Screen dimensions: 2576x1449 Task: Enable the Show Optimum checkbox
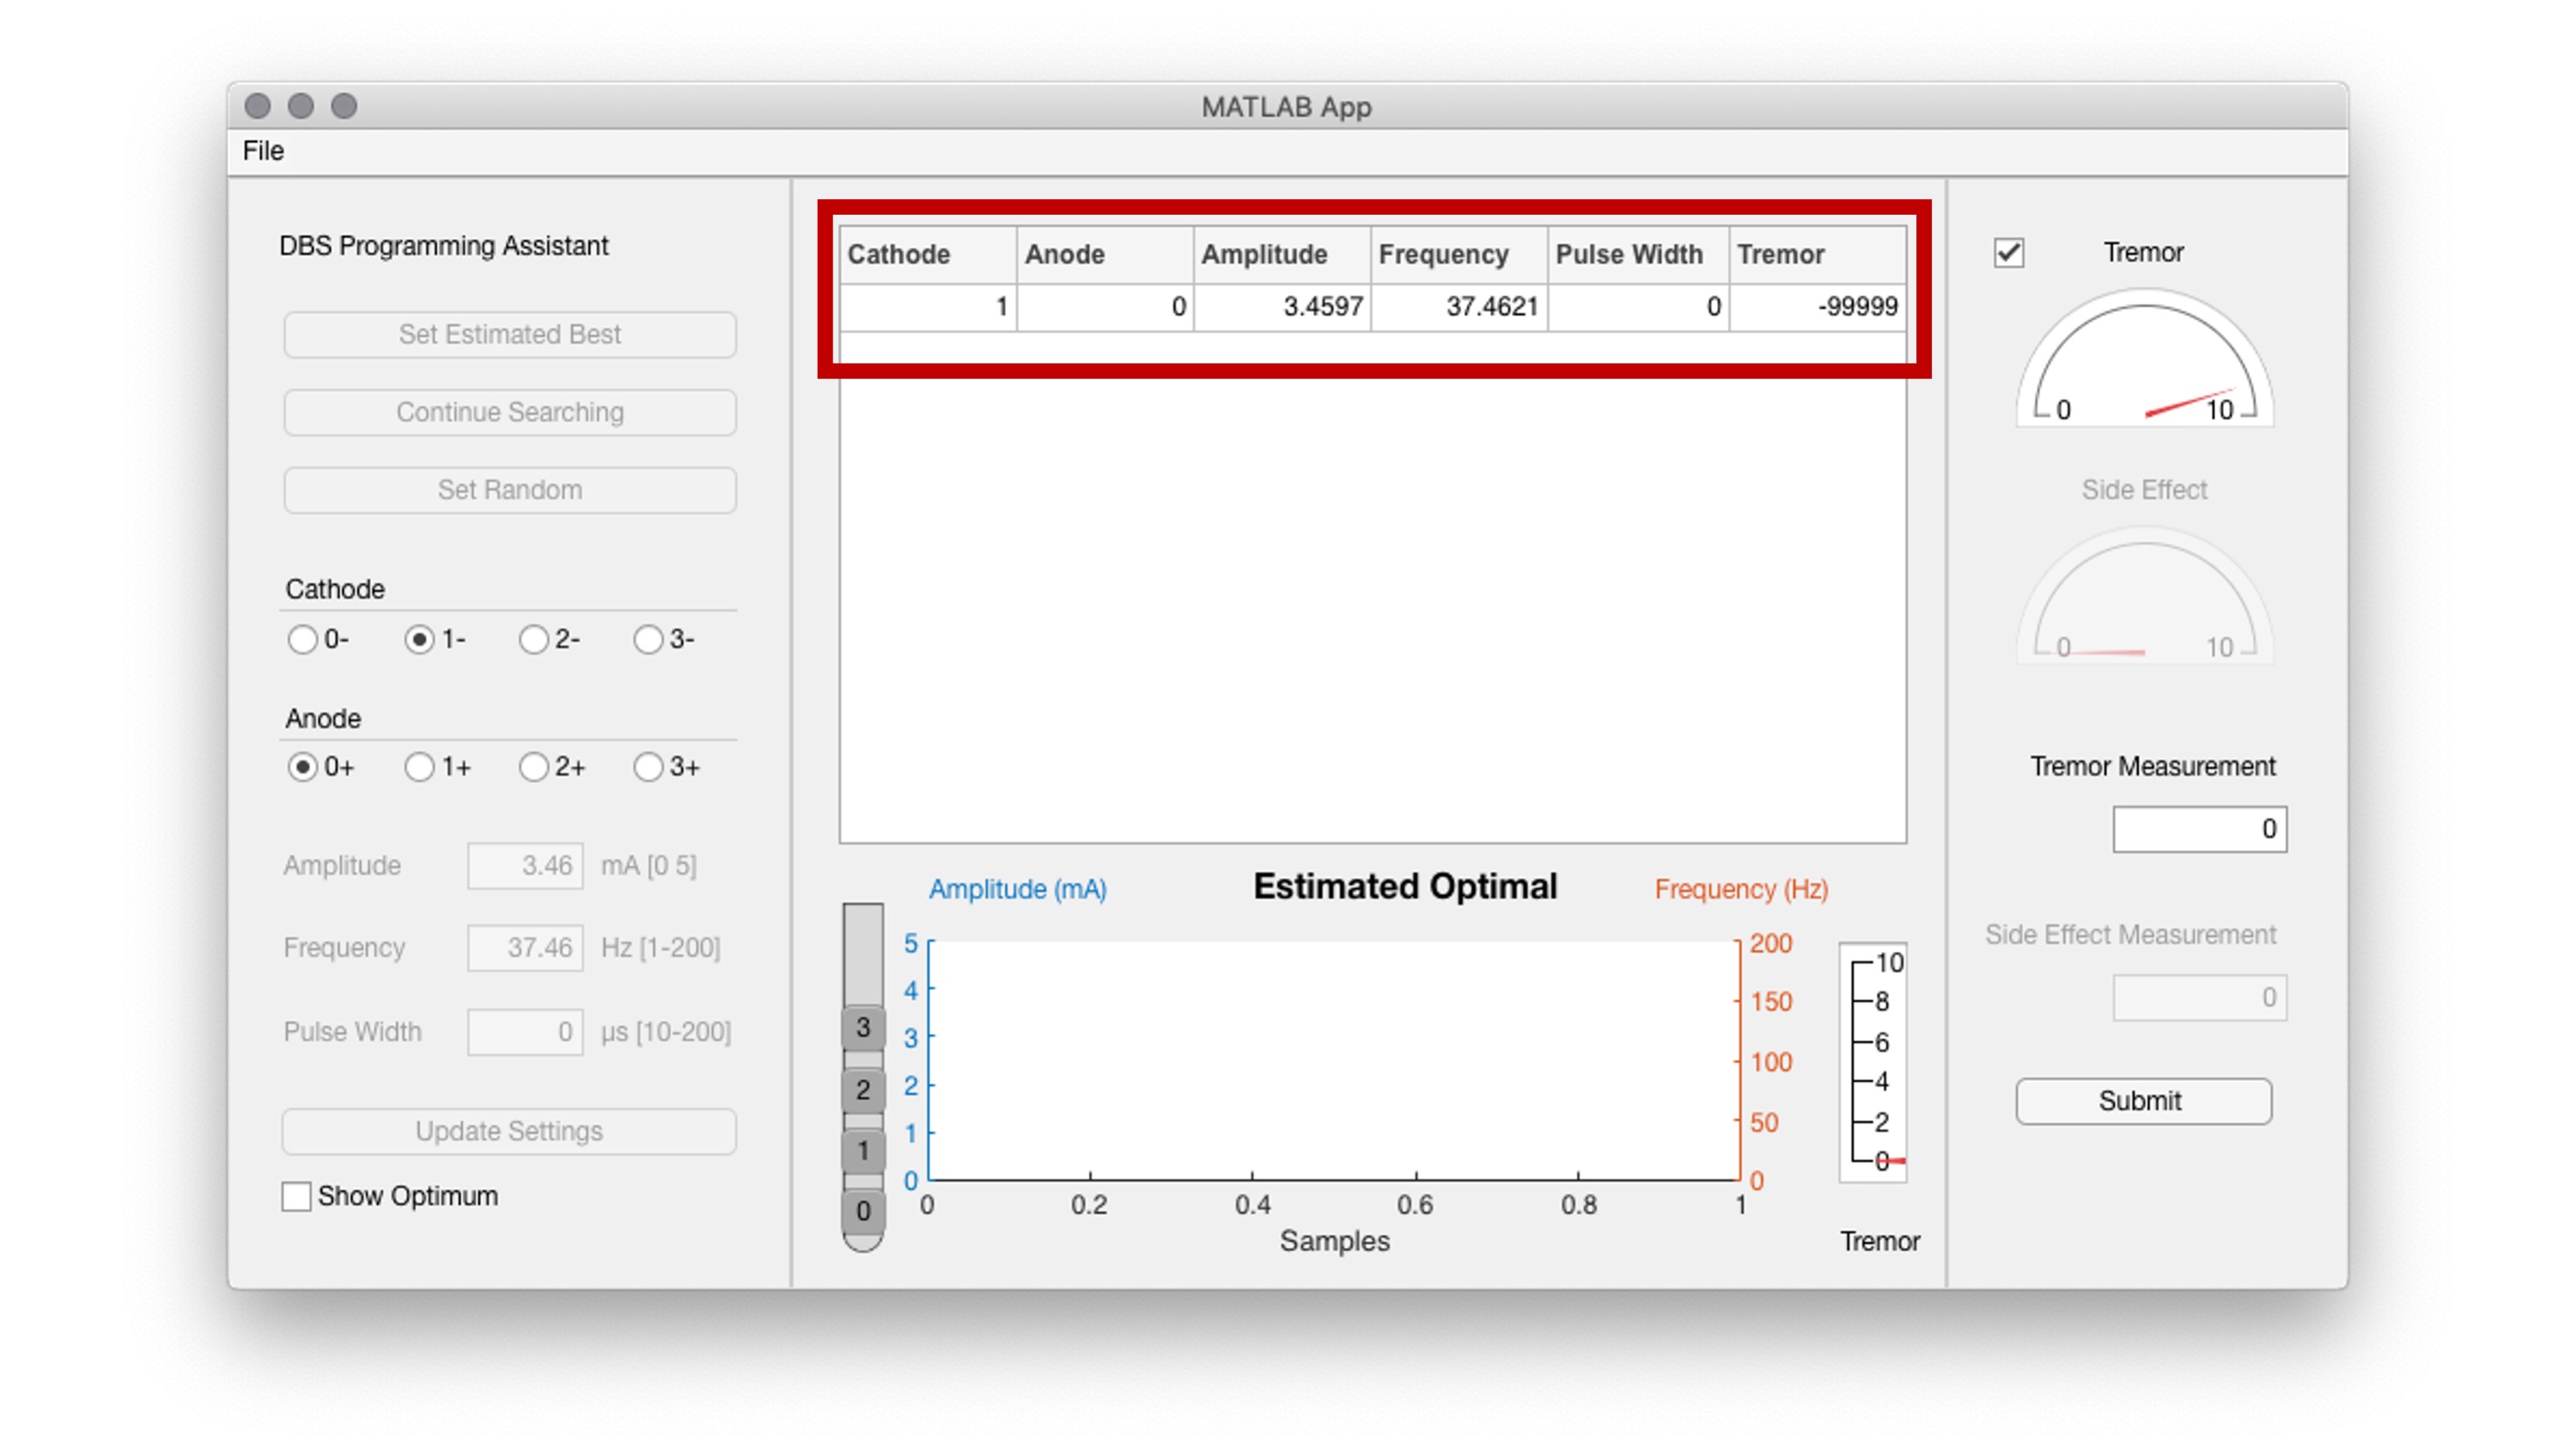coord(297,1196)
